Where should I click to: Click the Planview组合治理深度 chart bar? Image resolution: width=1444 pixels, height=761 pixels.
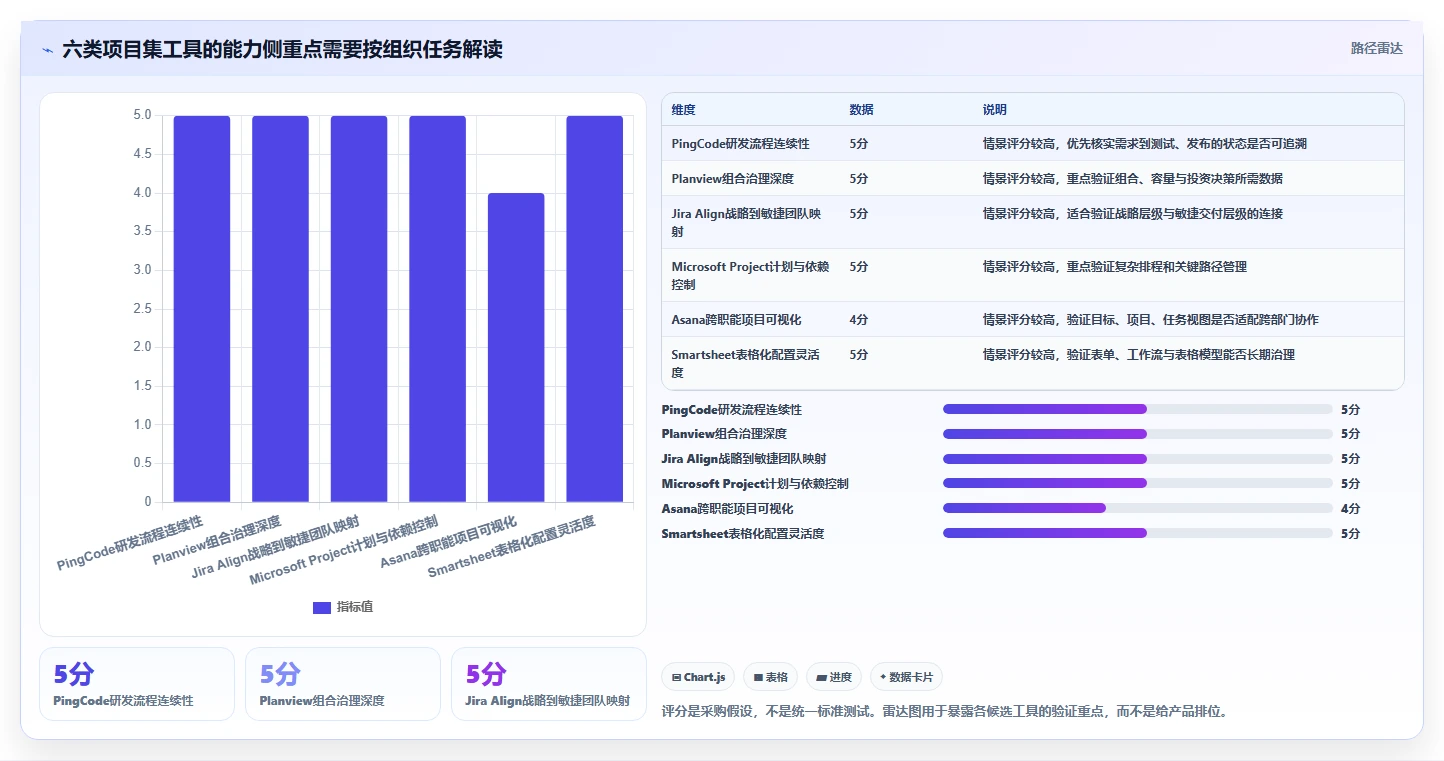280,309
